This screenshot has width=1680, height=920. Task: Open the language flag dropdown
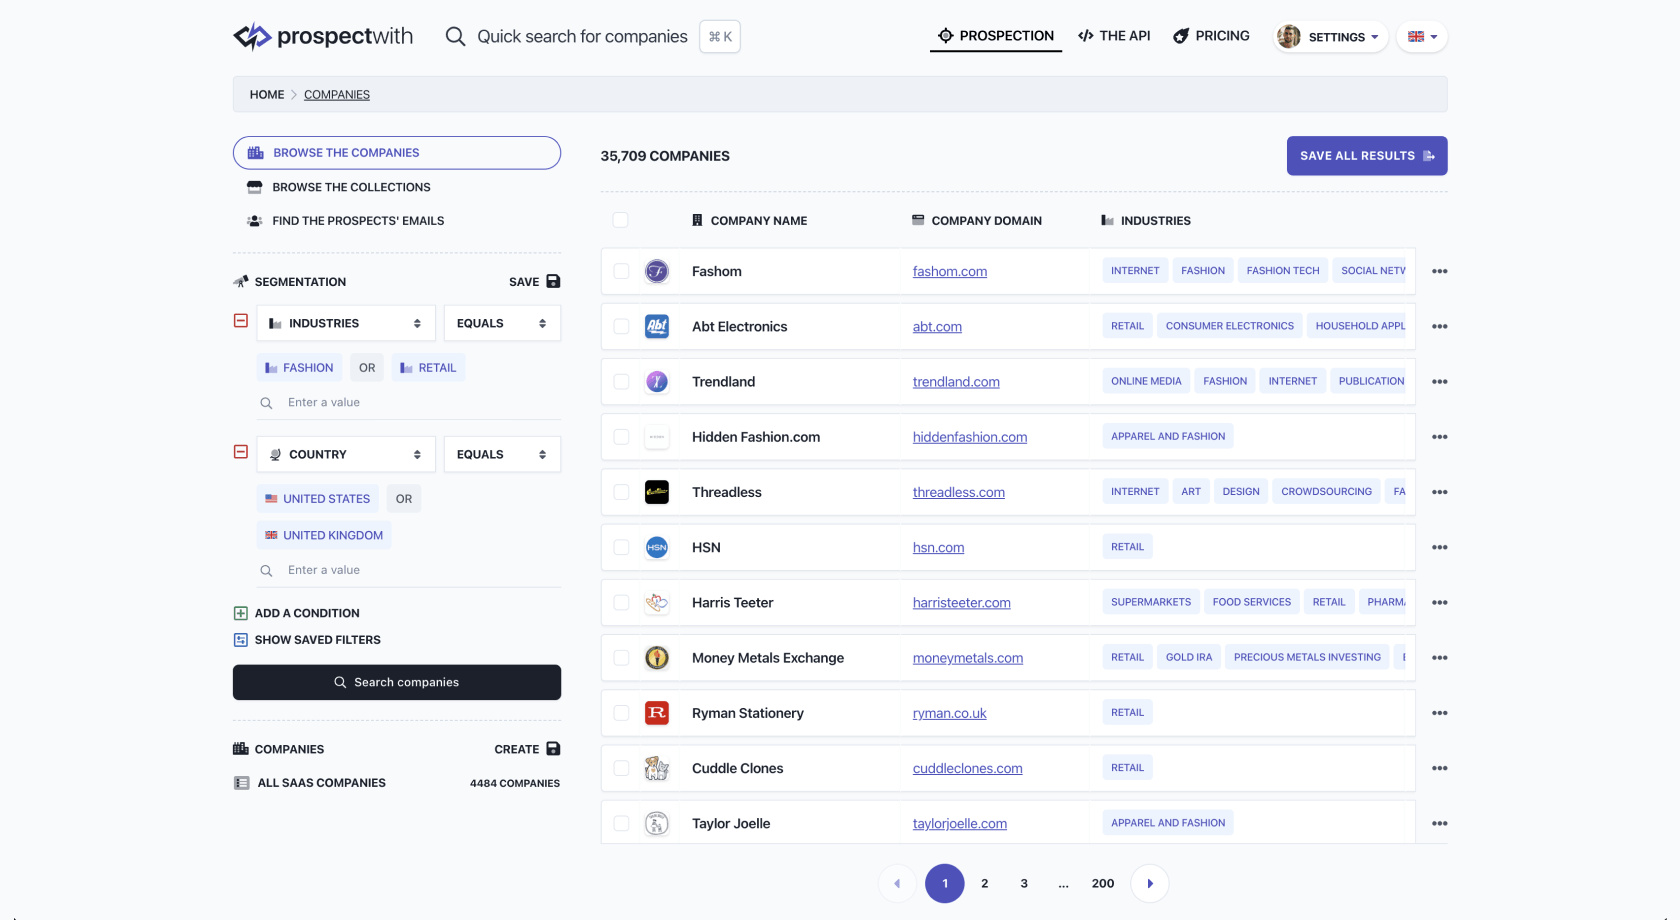point(1422,37)
